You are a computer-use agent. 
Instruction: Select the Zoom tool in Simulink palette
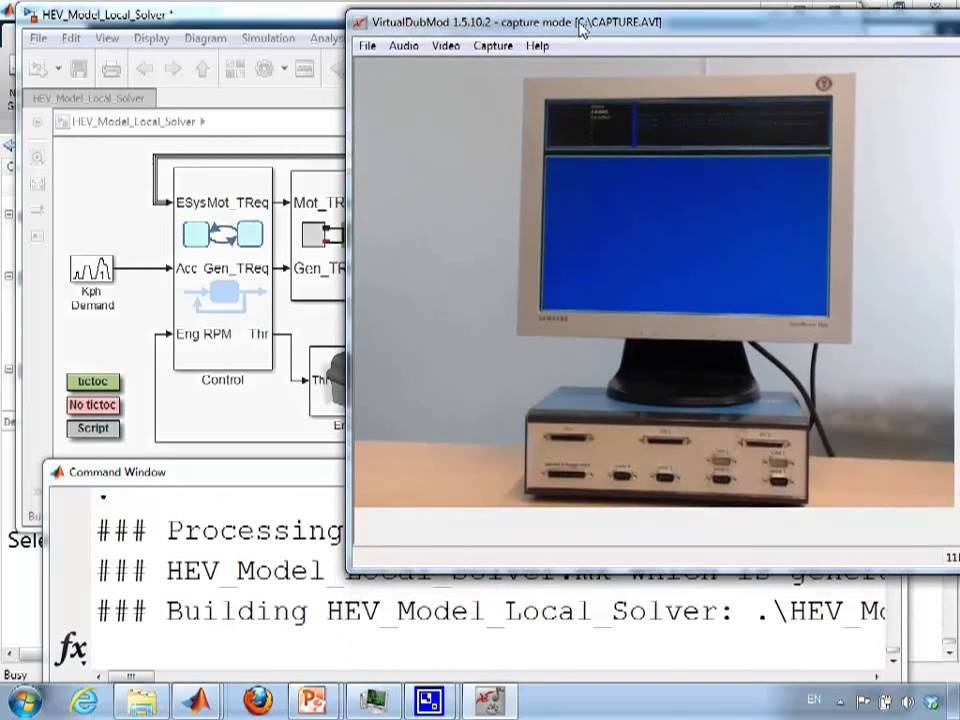37,158
